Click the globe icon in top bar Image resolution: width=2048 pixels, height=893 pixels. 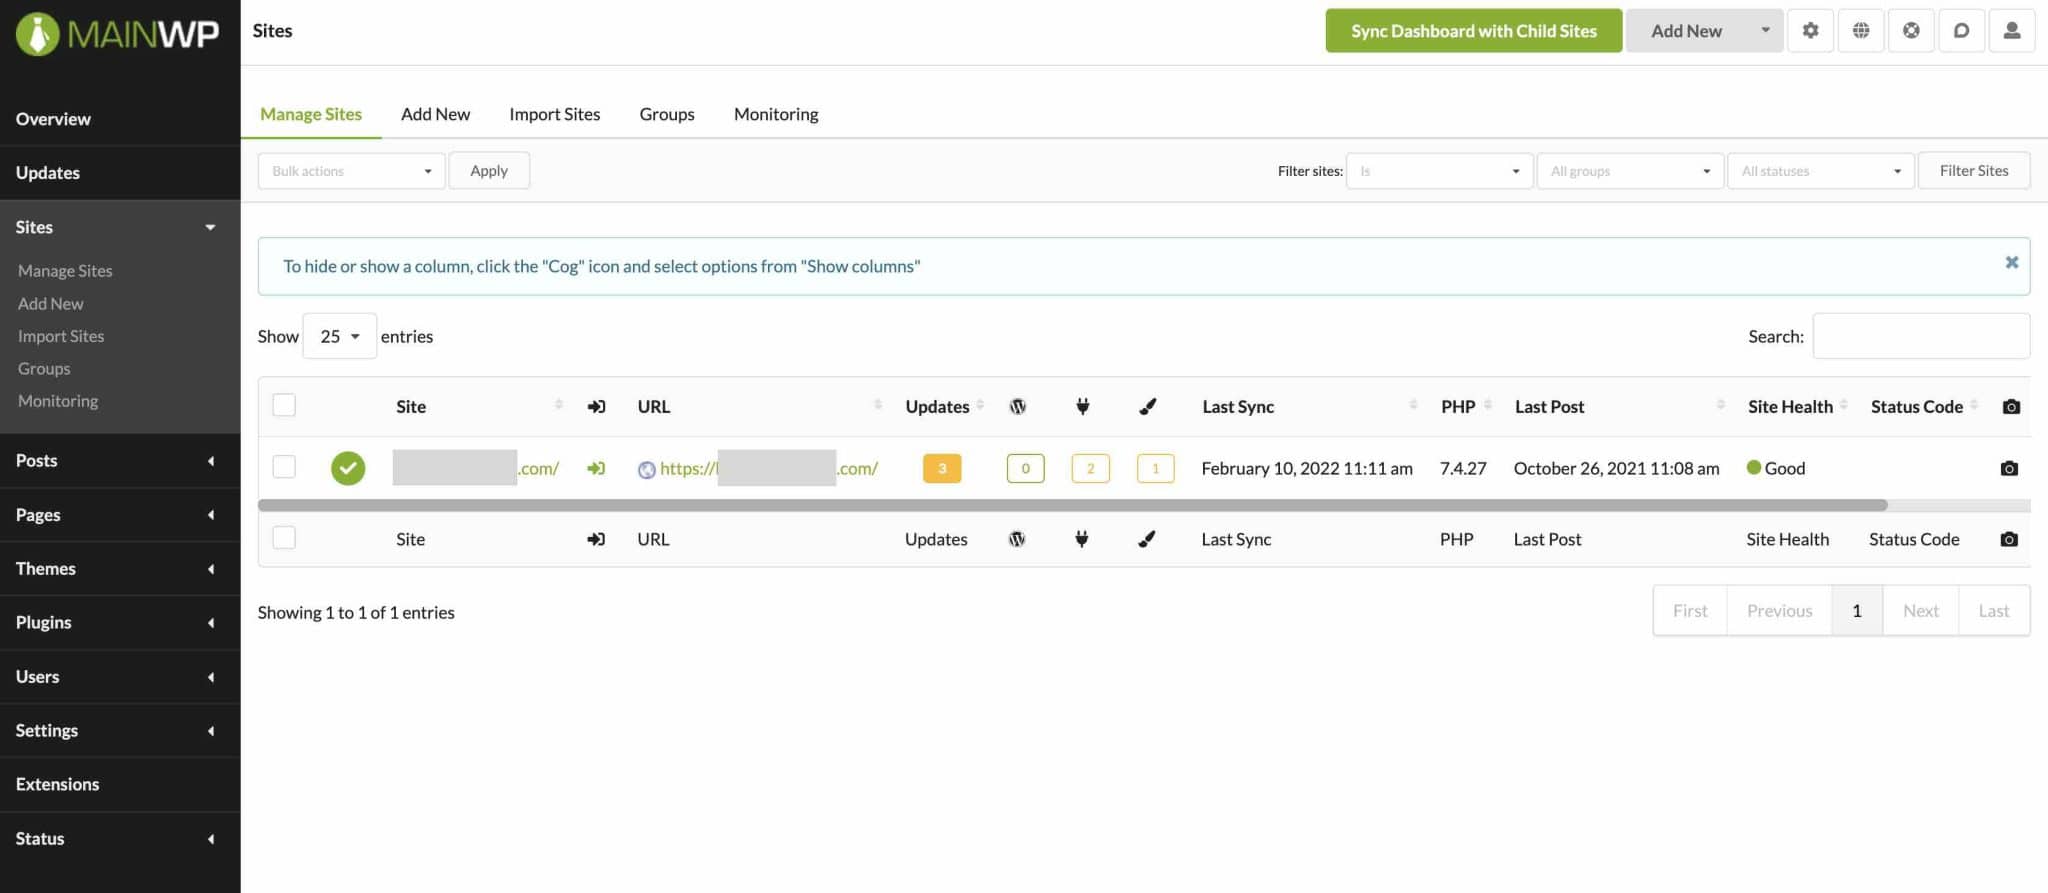1861,30
